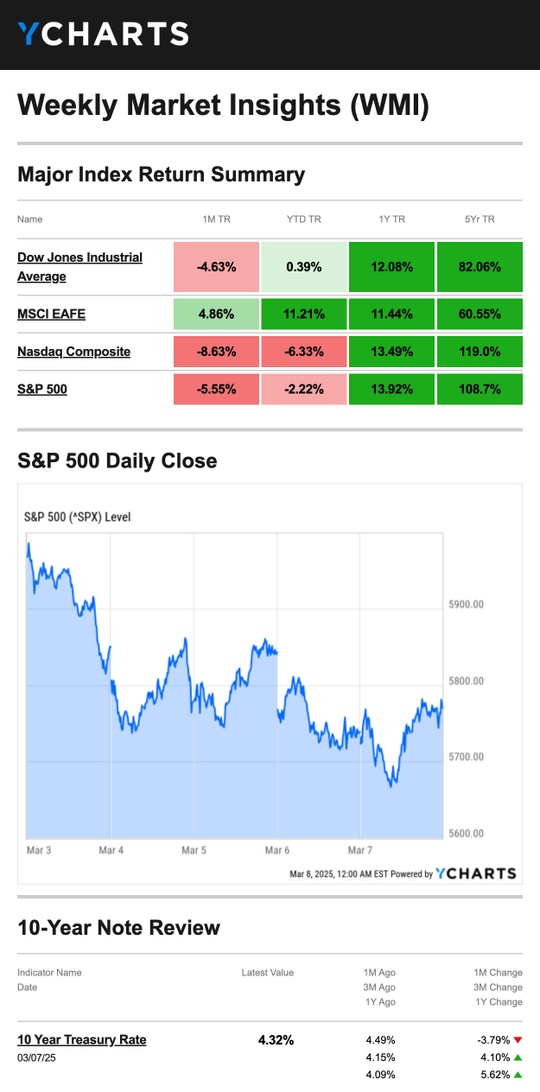Viewport: 540px width, 1092px height.
Task: Open the MSCI EAFE link
Action: tap(52, 314)
